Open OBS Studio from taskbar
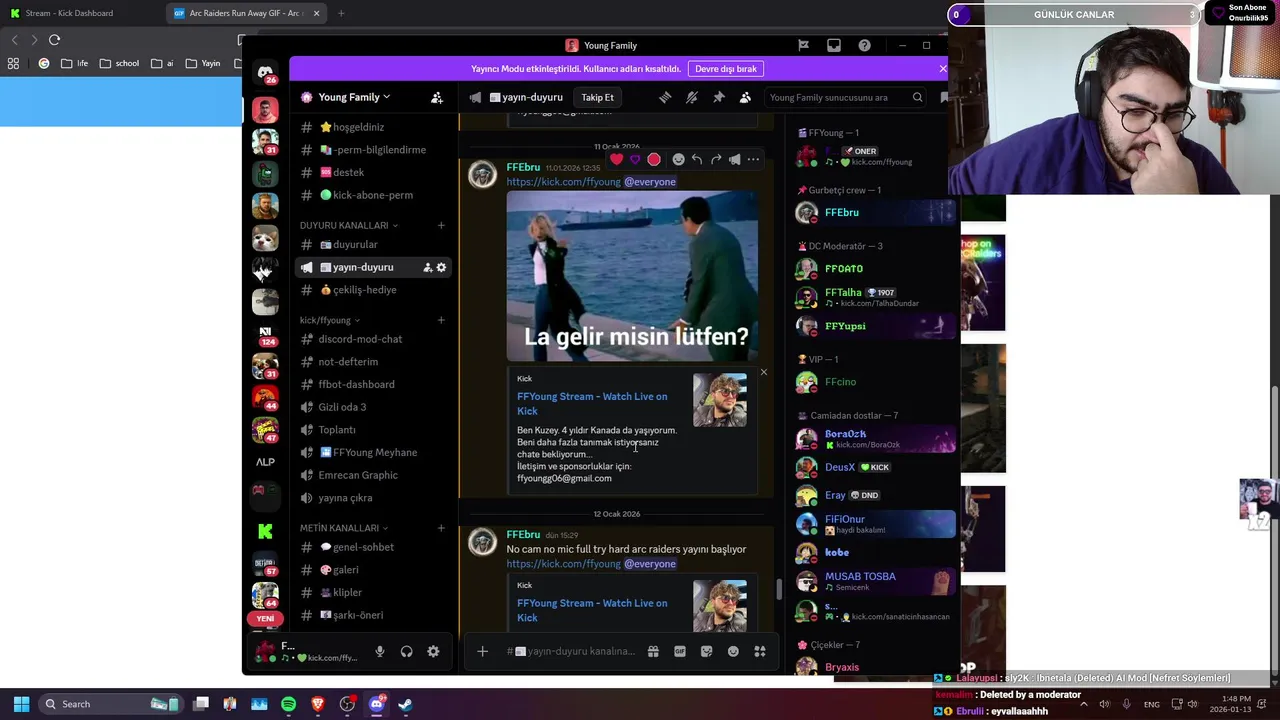Viewport: 1280px width, 720px height. click(x=347, y=704)
